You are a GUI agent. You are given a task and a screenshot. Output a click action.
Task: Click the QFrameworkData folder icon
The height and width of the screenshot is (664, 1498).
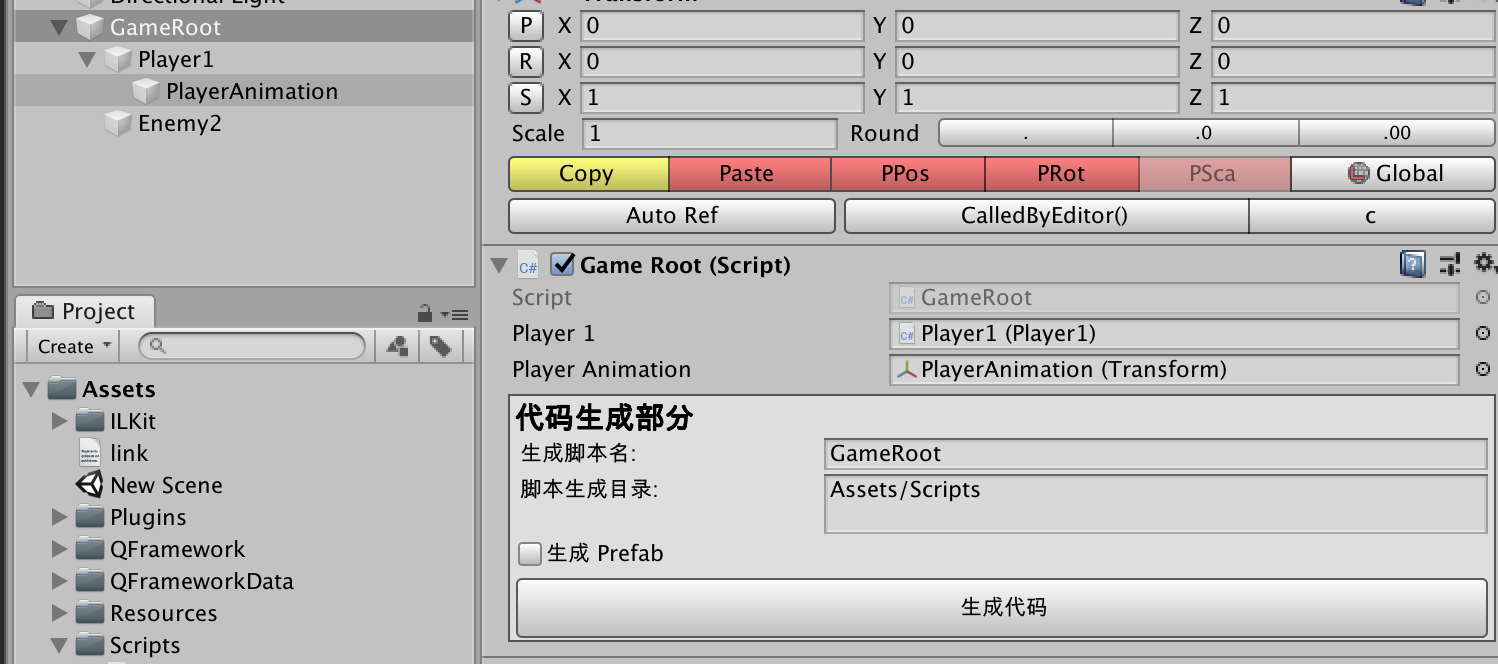tap(90, 581)
